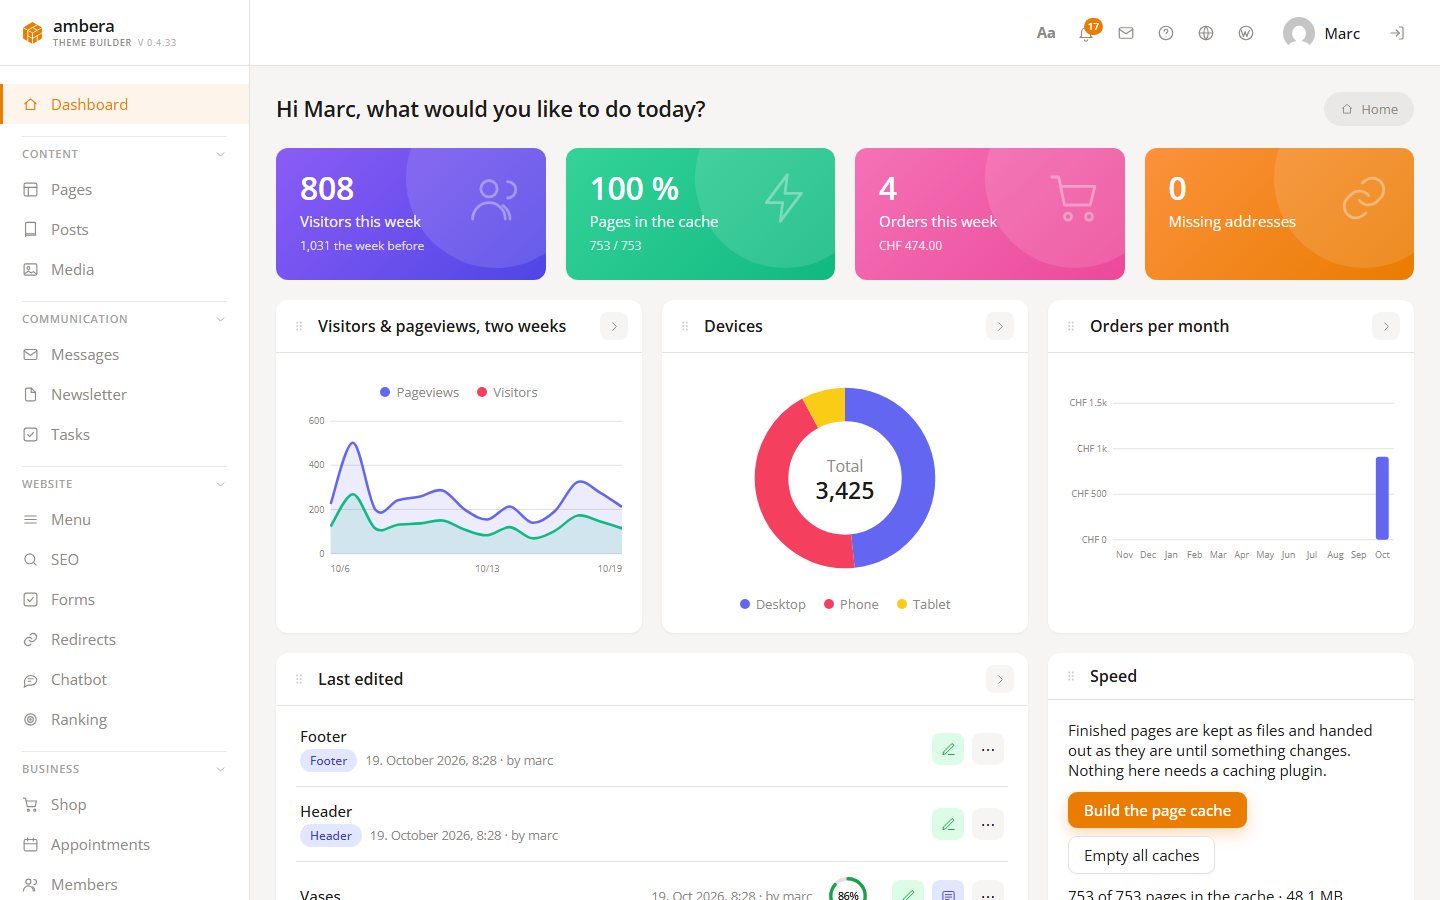The height and width of the screenshot is (900, 1440).
Task: Click the October bar in Orders chart
Action: tap(1382, 498)
